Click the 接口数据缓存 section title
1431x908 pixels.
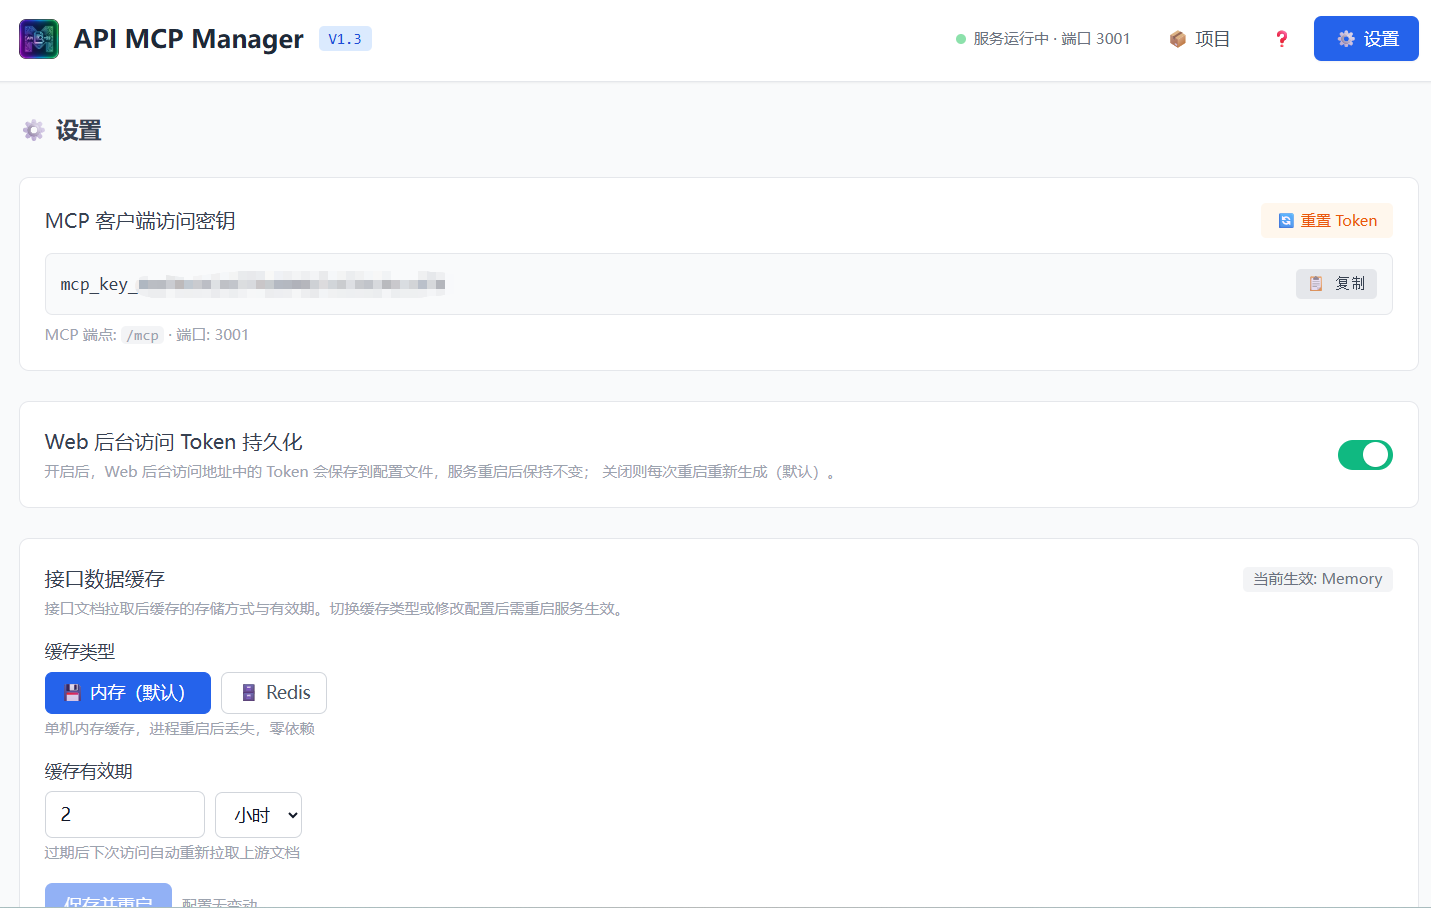pyautogui.click(x=105, y=579)
